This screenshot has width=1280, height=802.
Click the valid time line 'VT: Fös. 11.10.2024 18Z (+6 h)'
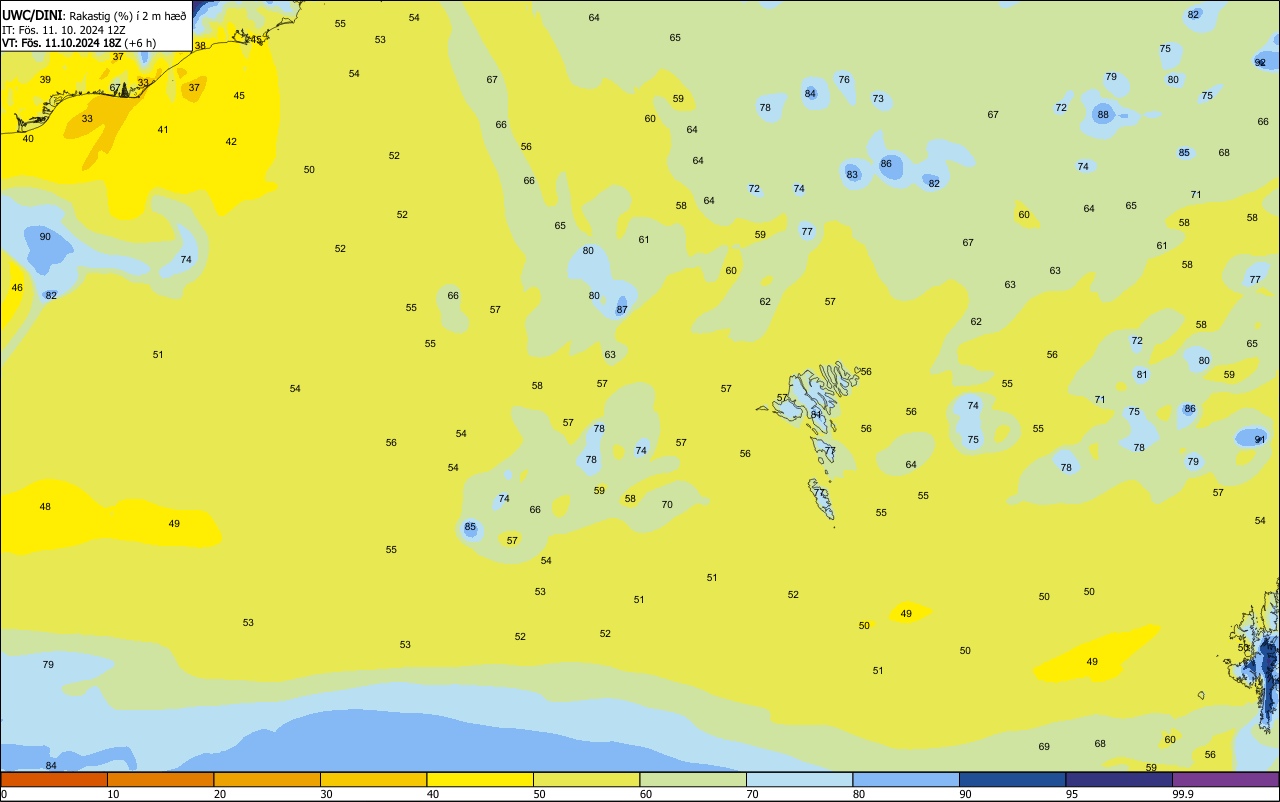click(79, 43)
